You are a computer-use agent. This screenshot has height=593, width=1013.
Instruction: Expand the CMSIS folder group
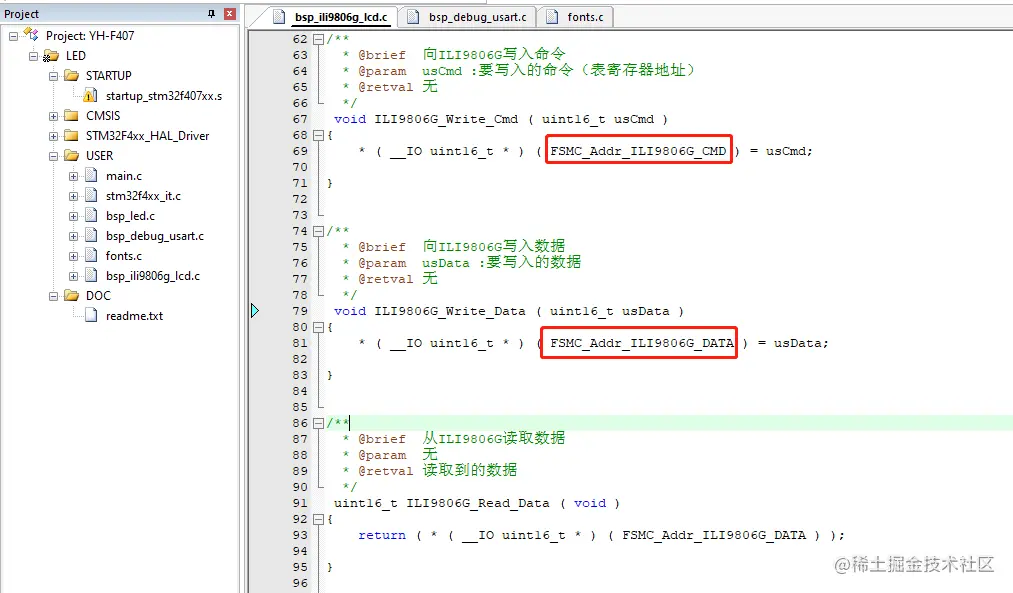pyautogui.click(x=53, y=116)
